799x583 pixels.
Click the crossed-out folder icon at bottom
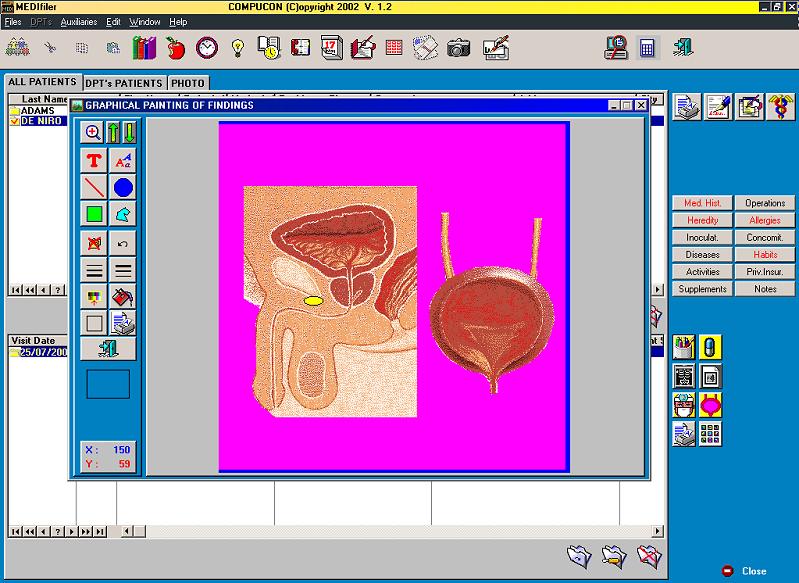coord(649,557)
